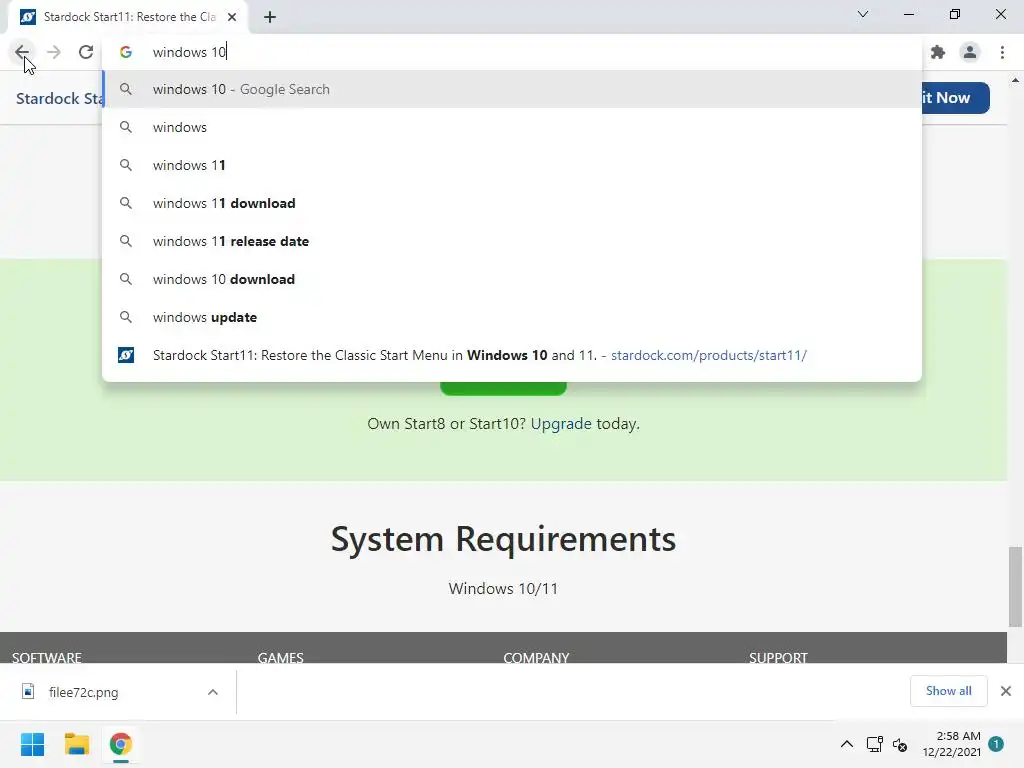This screenshot has width=1024, height=768.
Task: Open the Stardock Start11 page suggestion
Action: point(512,355)
